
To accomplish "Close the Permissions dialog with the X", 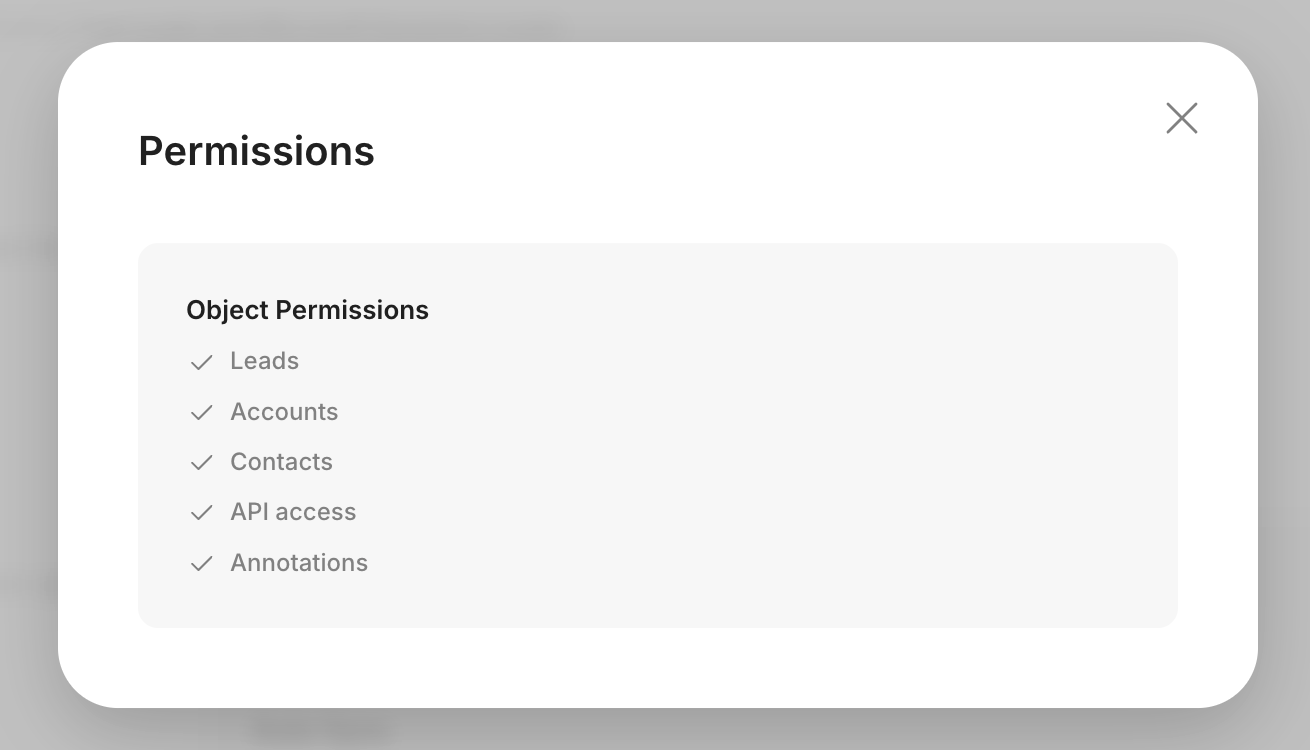I will [x=1181, y=118].
